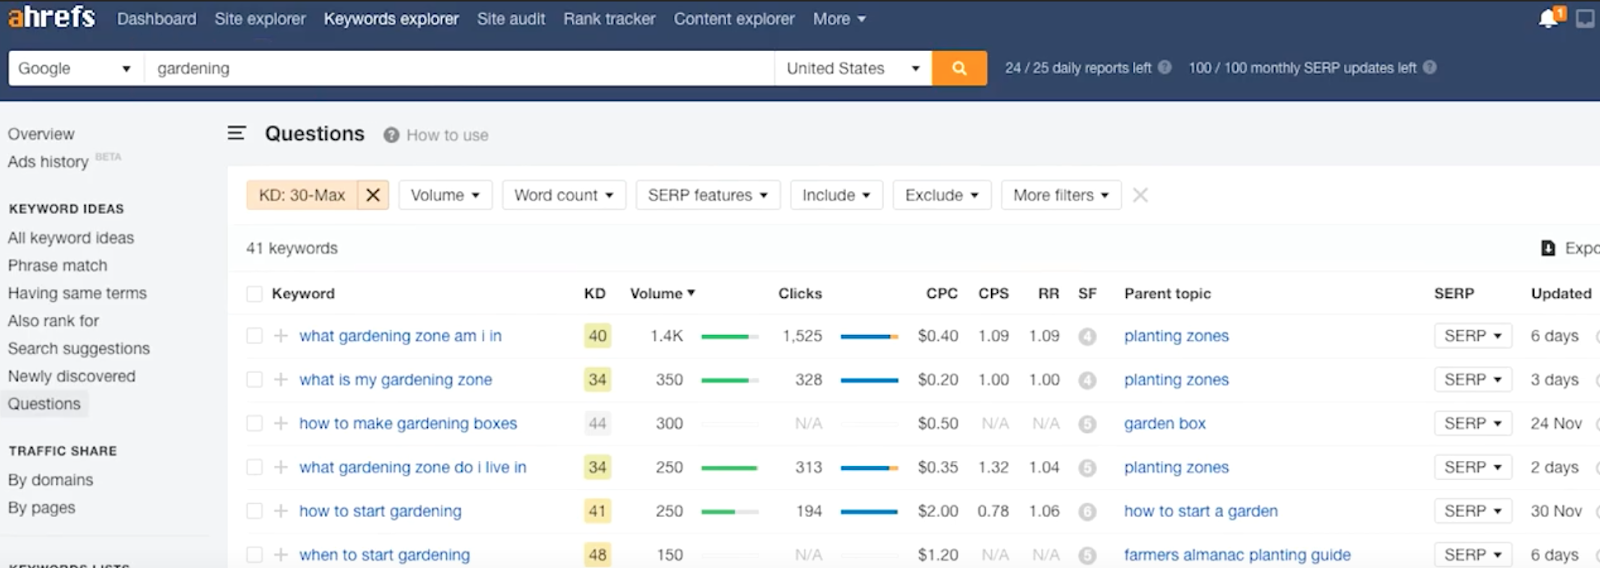Click the 'when to start gardening' keyword link
The height and width of the screenshot is (568, 1600).
pos(384,555)
